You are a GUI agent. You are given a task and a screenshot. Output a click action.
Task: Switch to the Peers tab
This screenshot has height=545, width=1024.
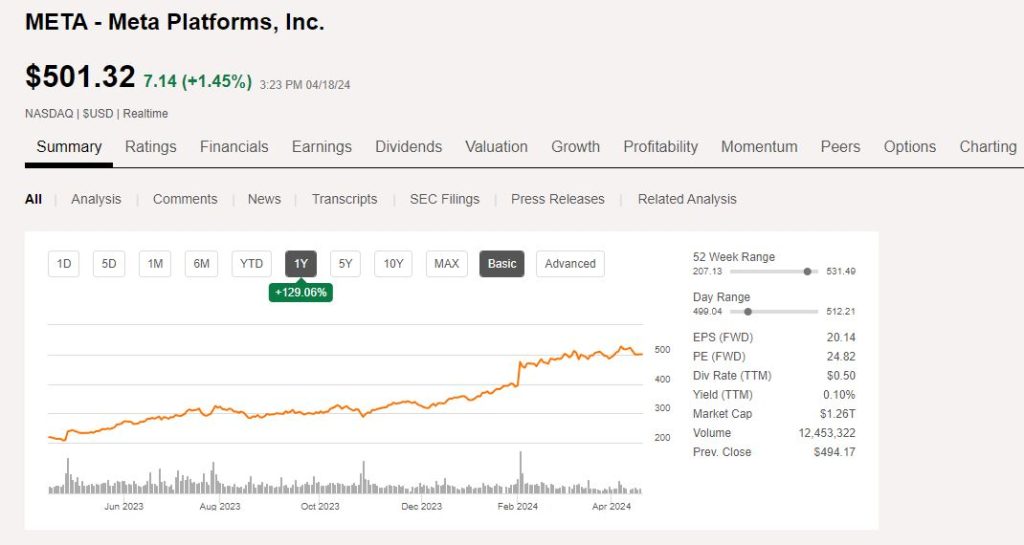click(840, 147)
